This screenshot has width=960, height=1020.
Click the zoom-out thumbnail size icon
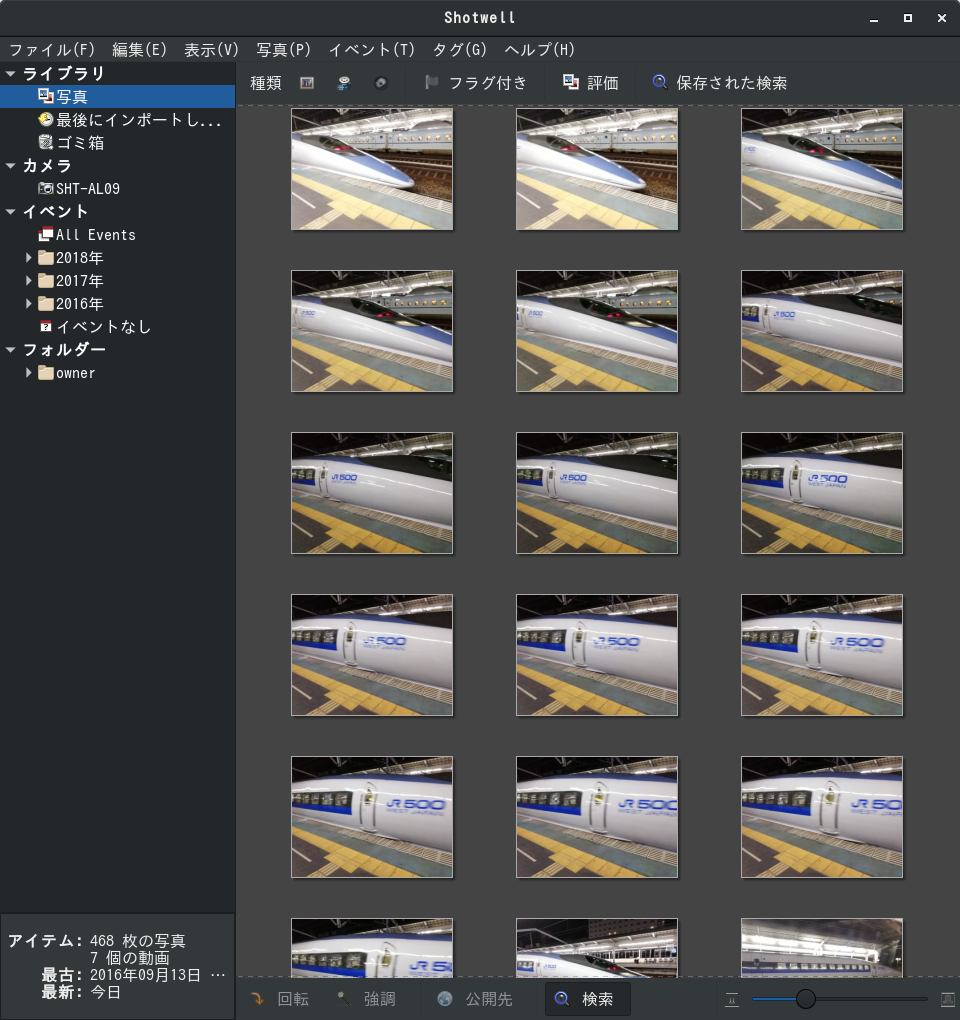(x=732, y=999)
